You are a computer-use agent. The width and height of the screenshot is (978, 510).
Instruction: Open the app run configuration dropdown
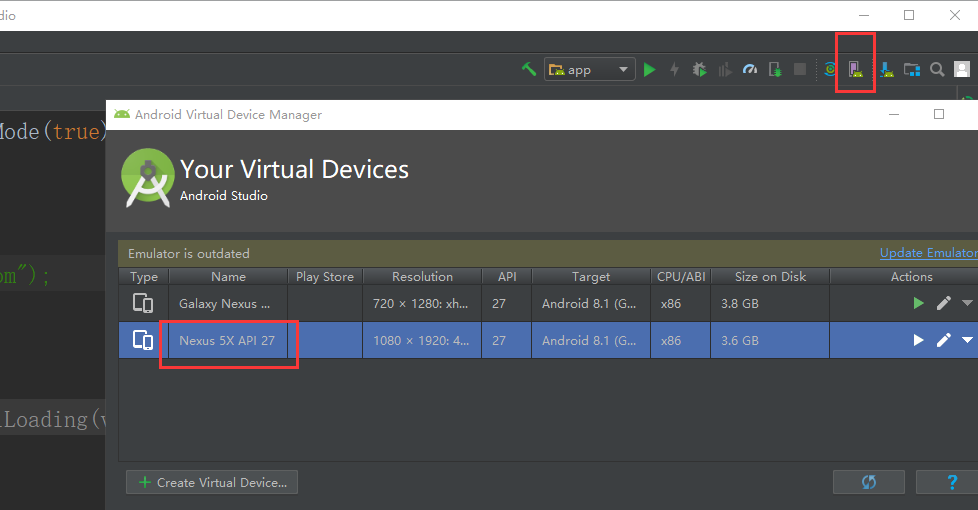(x=589, y=69)
